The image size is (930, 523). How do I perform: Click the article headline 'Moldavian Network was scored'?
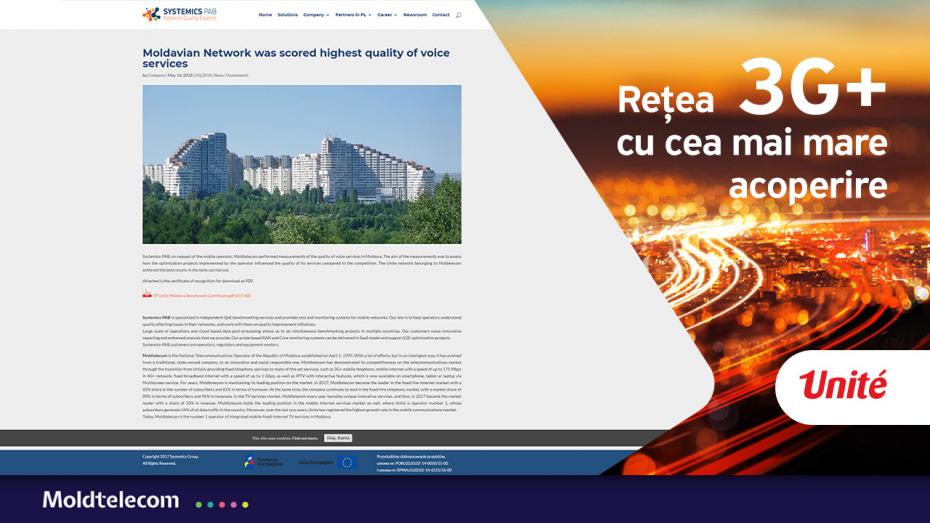click(296, 58)
